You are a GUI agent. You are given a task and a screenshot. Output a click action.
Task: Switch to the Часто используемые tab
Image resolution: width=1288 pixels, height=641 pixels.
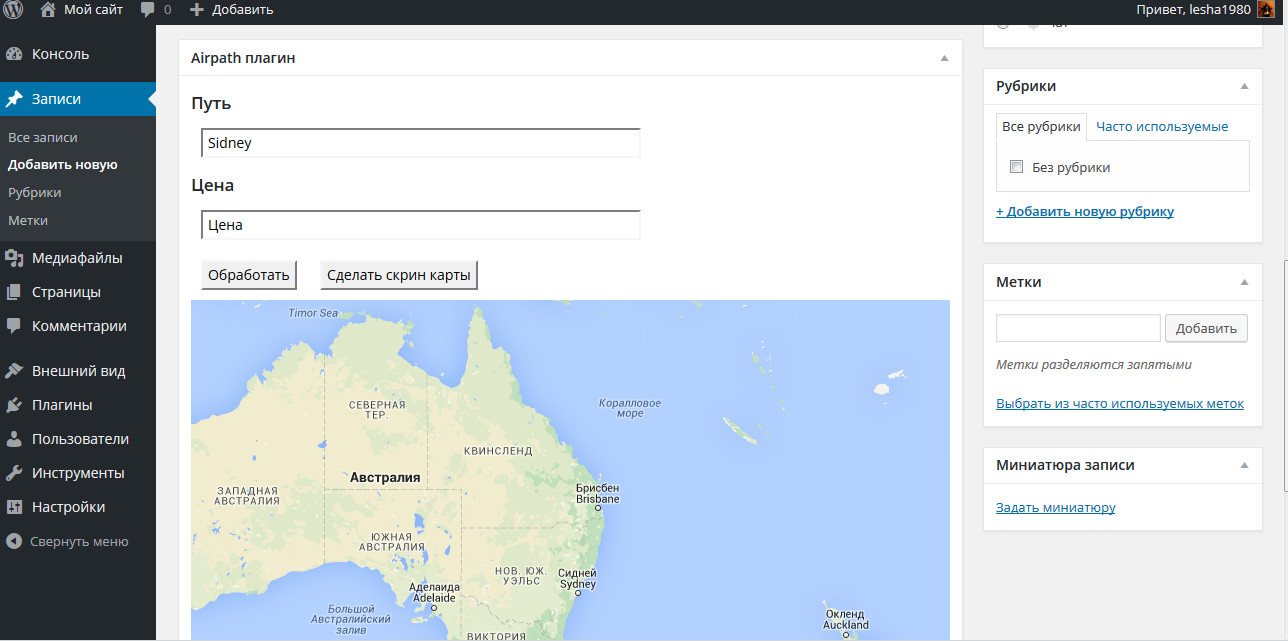pyautogui.click(x=1162, y=127)
